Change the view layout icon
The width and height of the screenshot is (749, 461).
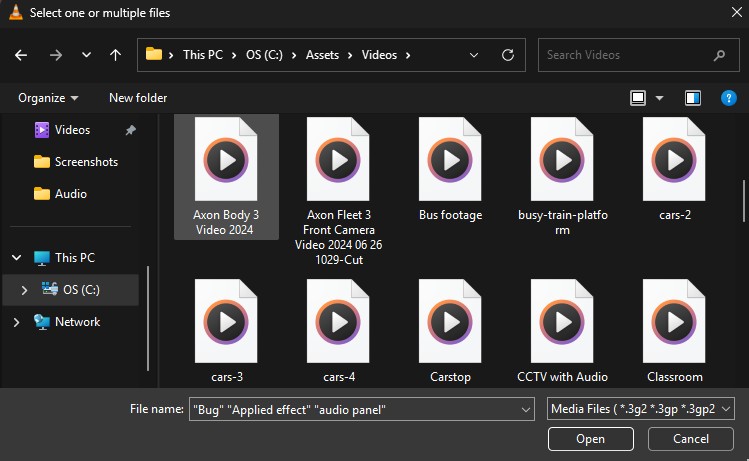click(638, 98)
